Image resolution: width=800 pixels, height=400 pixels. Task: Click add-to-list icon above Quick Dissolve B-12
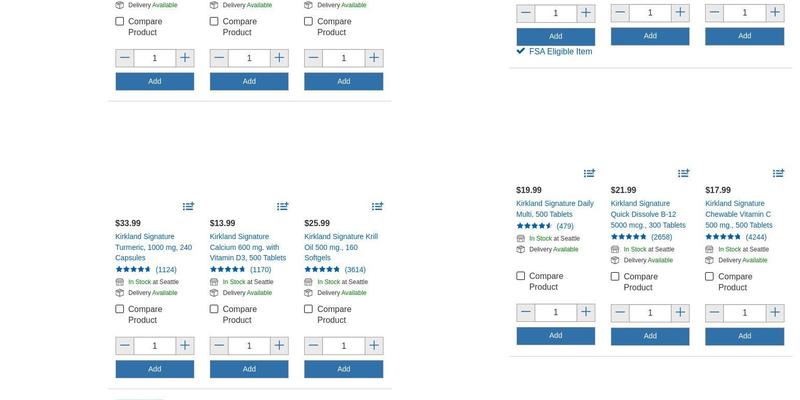[684, 173]
